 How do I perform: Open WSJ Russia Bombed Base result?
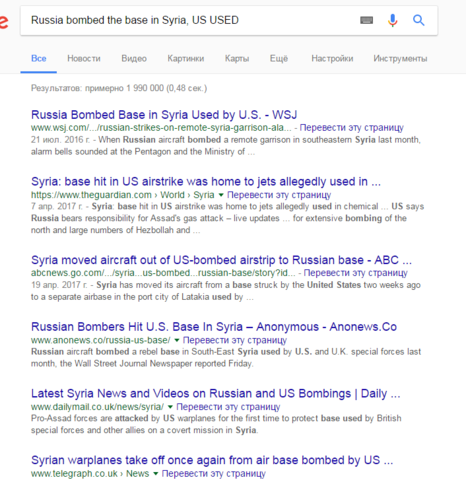coord(164,115)
